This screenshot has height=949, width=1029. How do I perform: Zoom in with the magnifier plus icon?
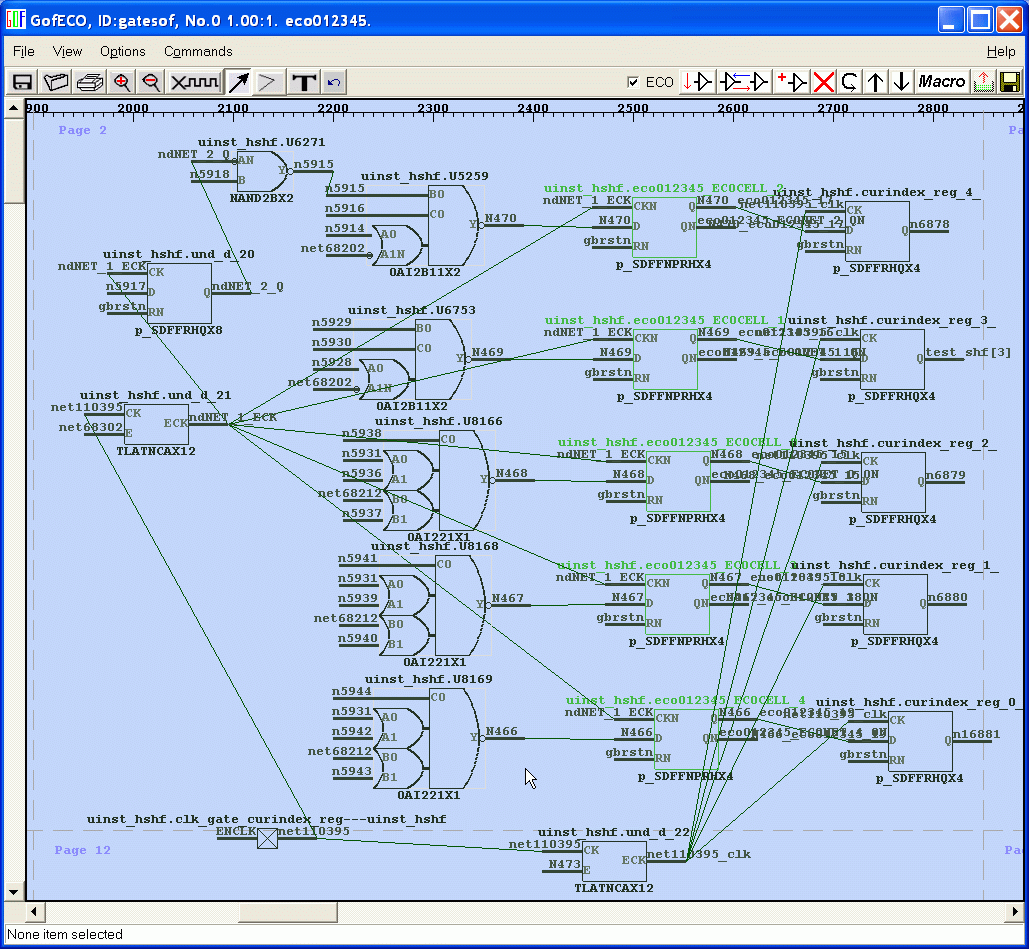122,82
